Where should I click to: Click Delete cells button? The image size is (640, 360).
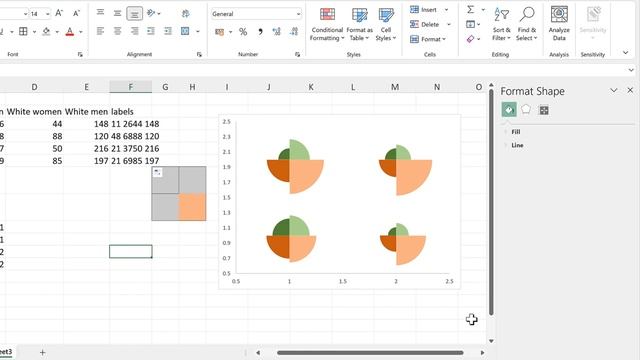point(425,24)
